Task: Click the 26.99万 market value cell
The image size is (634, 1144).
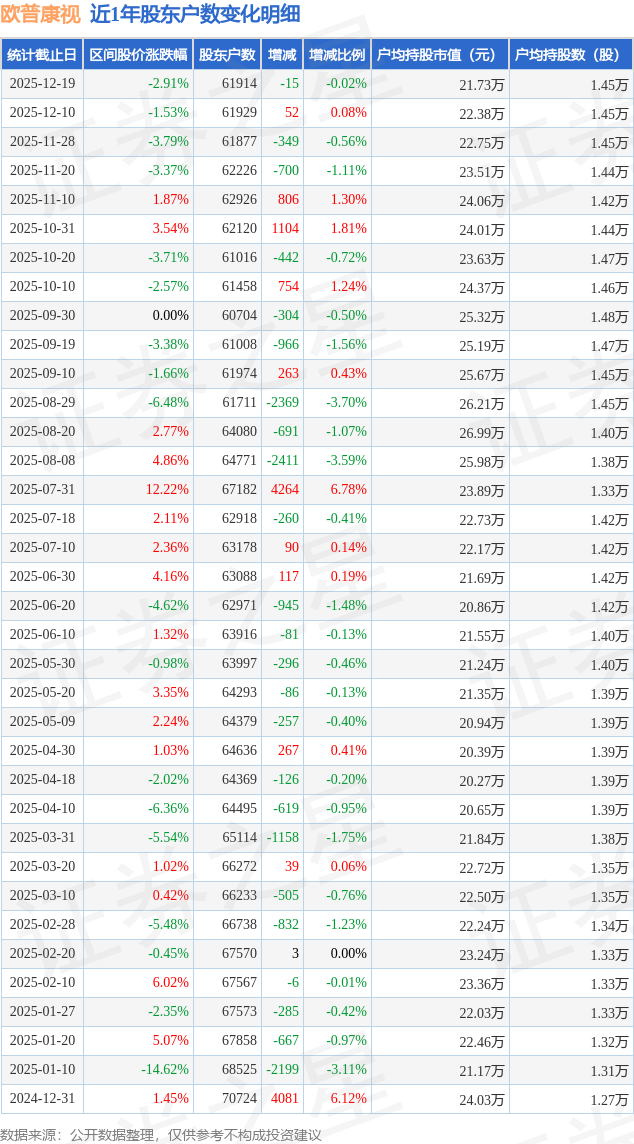Action: coord(481,432)
